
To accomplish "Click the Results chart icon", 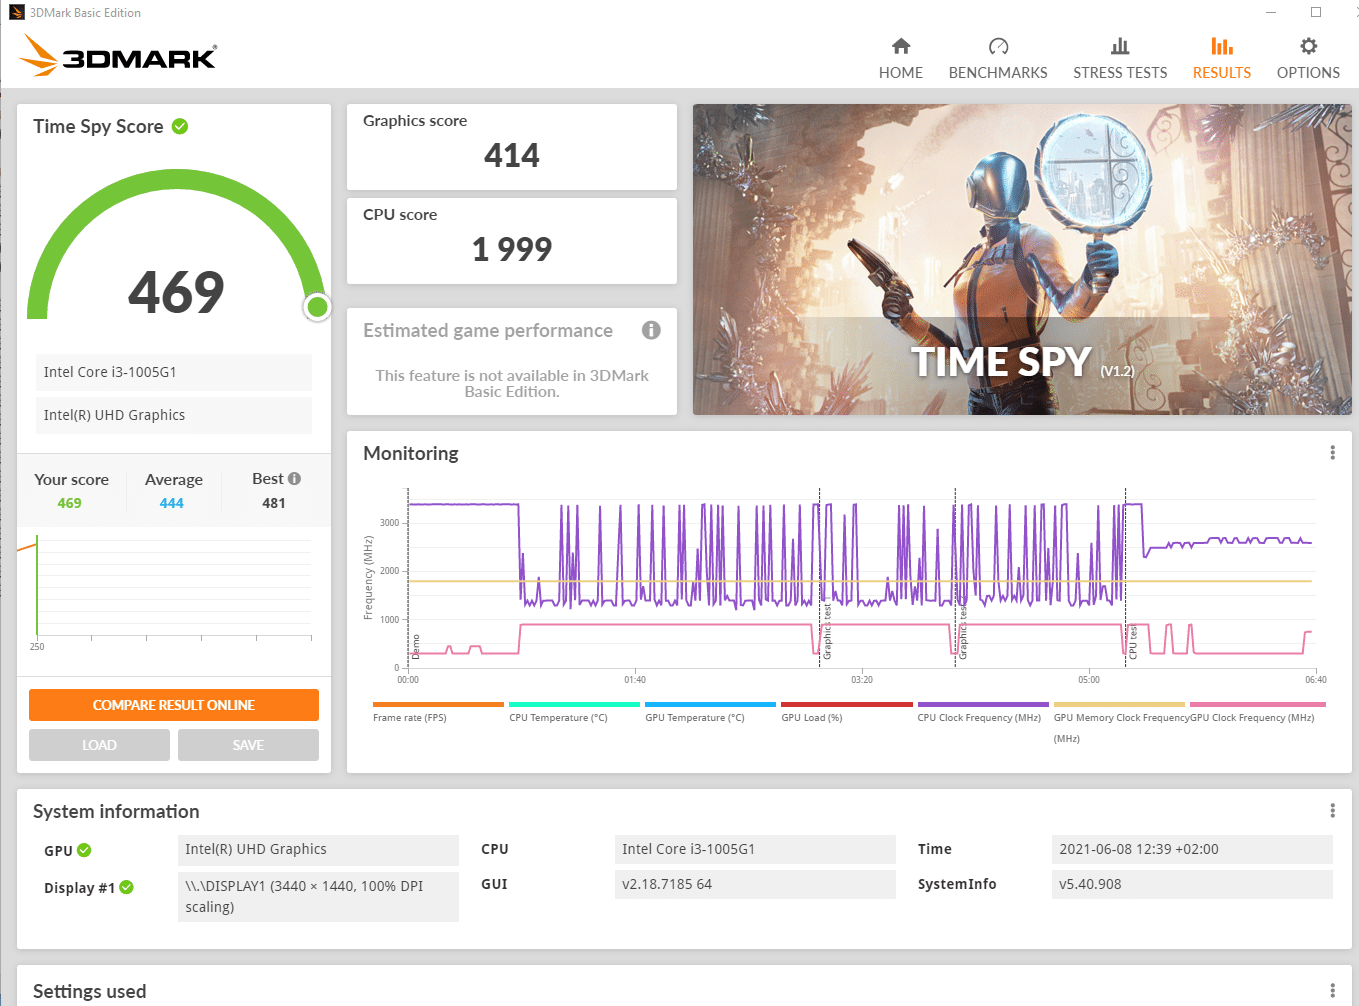I will (x=1222, y=46).
